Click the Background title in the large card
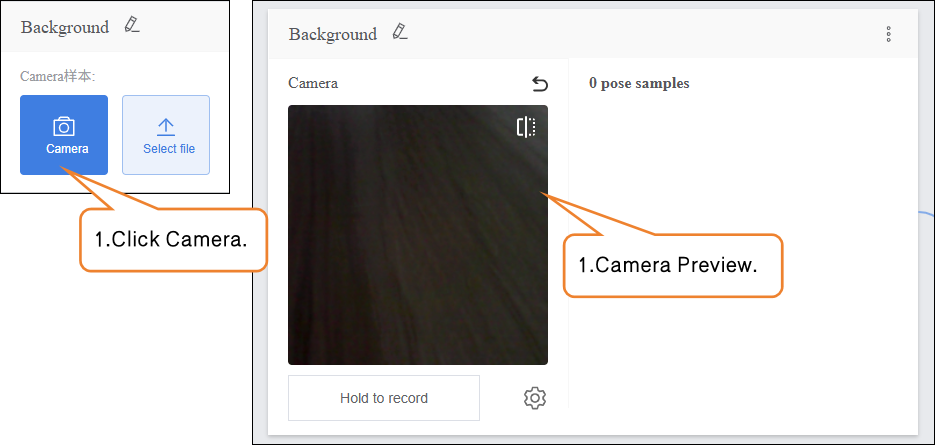Screen dimensions: 936x446 pos(333,34)
